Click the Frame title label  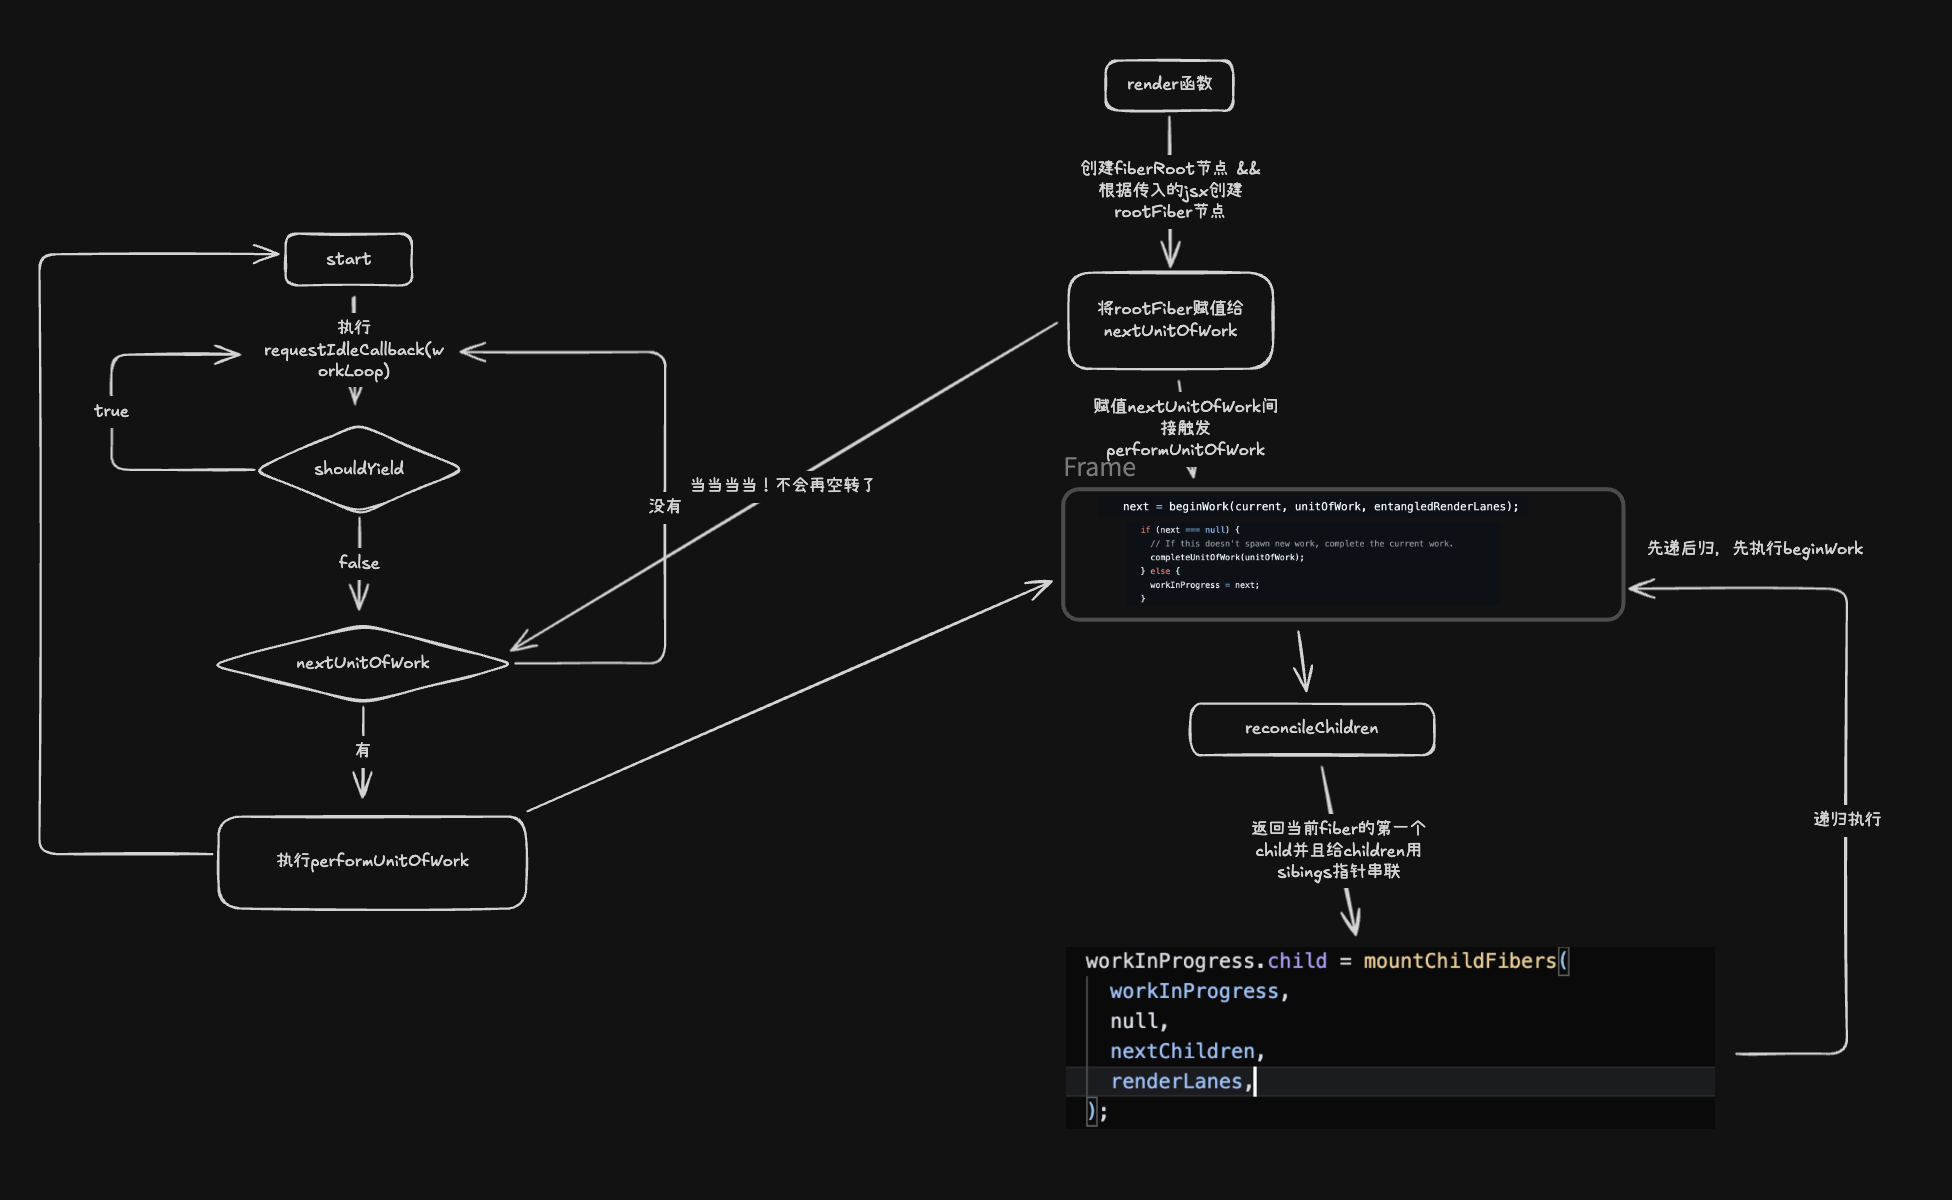[1099, 468]
